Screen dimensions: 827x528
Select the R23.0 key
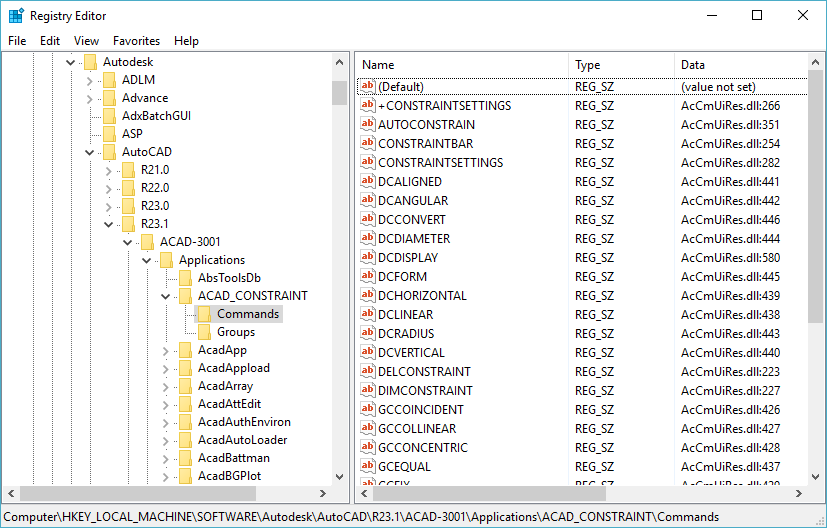(155, 206)
